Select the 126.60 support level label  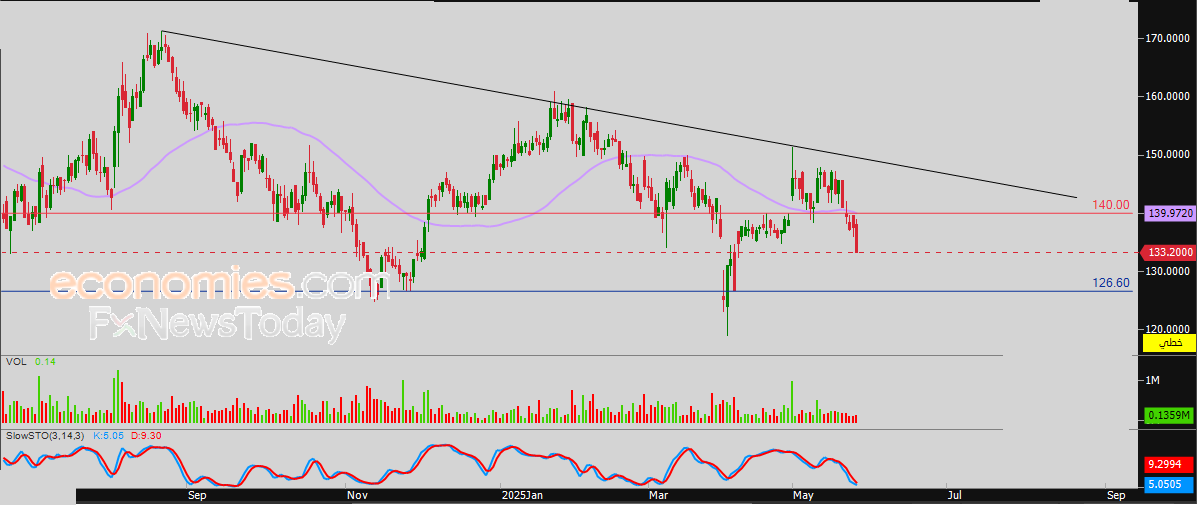[1111, 283]
